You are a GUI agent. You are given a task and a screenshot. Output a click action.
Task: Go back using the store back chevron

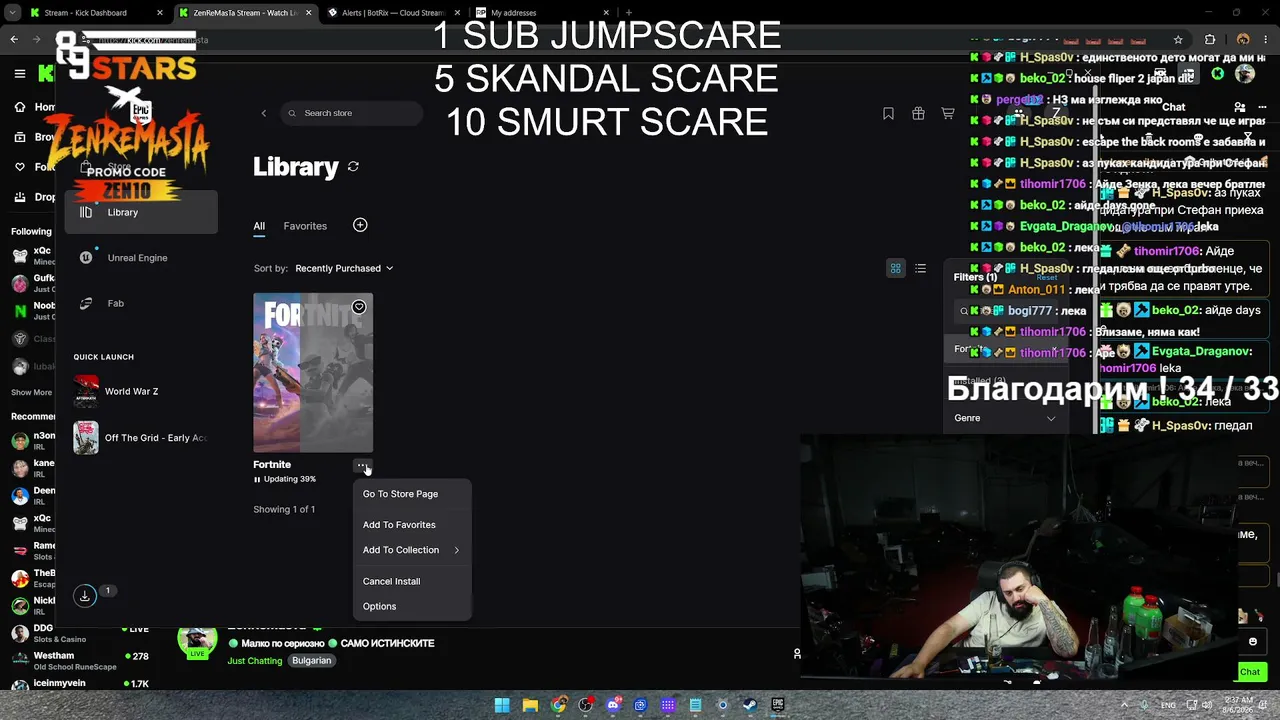click(264, 113)
